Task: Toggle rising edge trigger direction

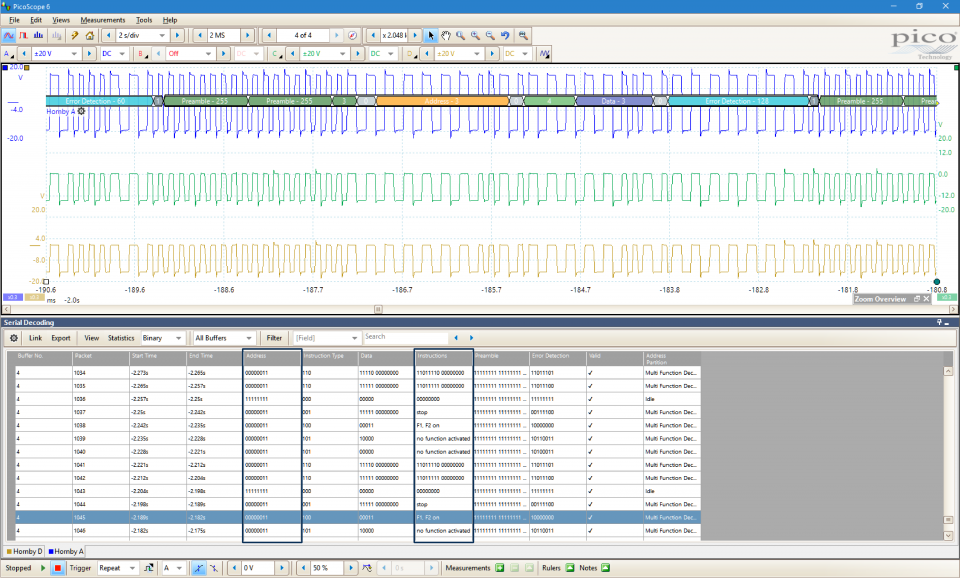Action: [199, 568]
